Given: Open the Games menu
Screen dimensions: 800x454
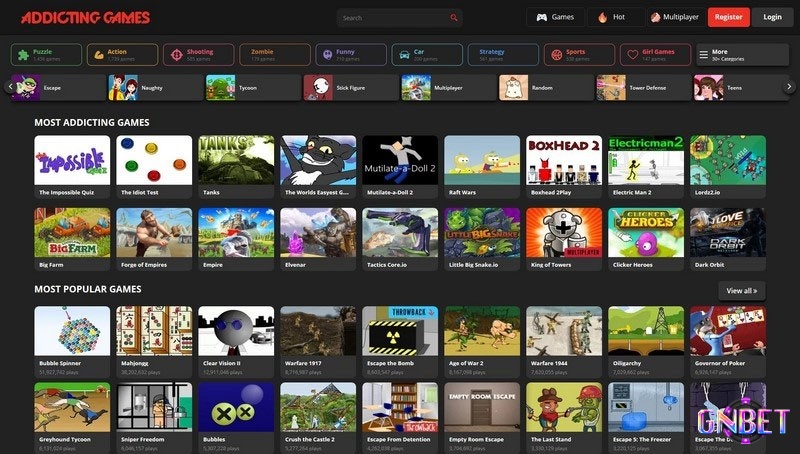Looking at the screenshot, I should coord(555,17).
